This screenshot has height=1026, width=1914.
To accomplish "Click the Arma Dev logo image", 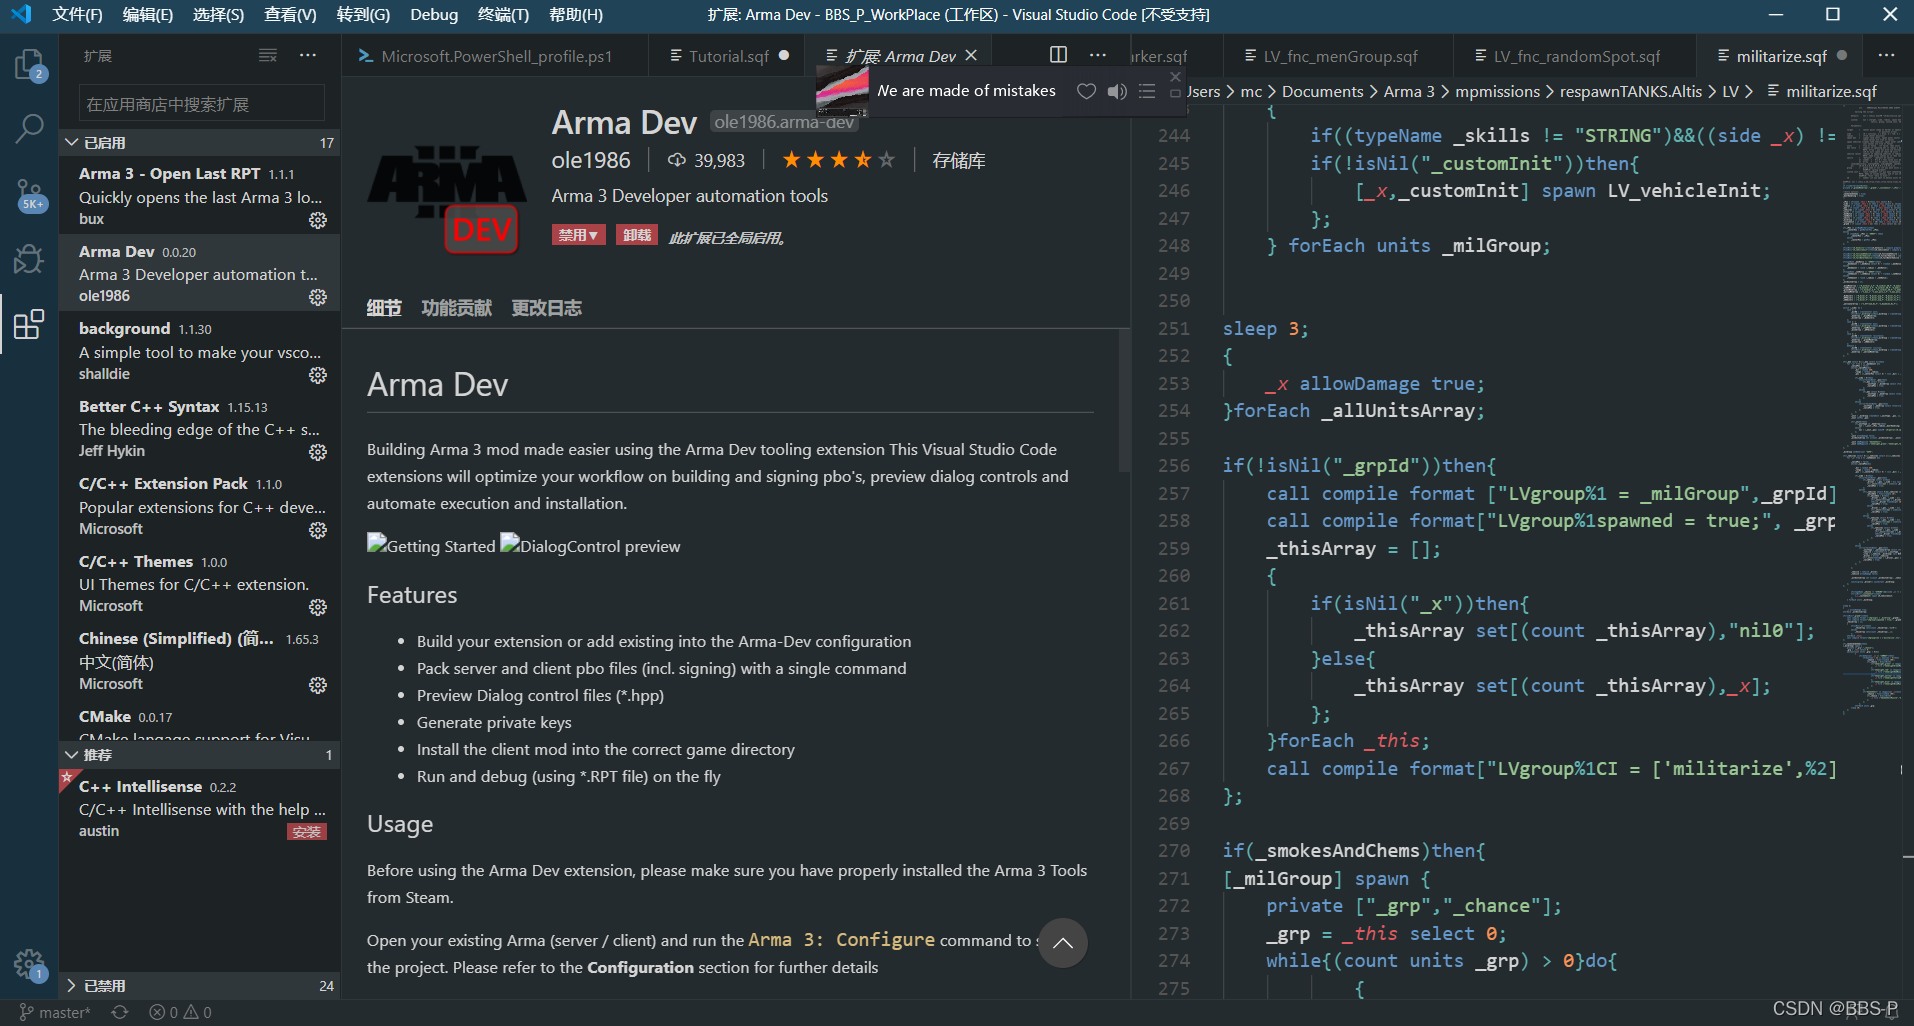I will click(446, 200).
